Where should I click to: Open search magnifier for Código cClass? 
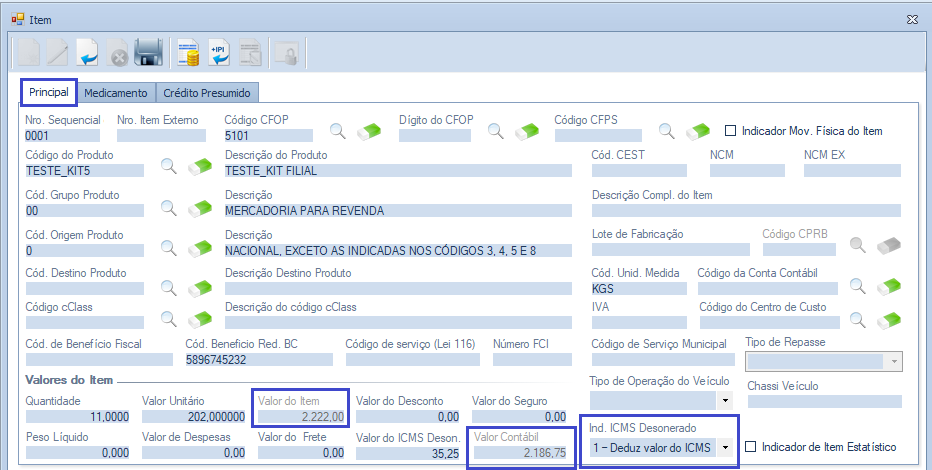[169, 320]
